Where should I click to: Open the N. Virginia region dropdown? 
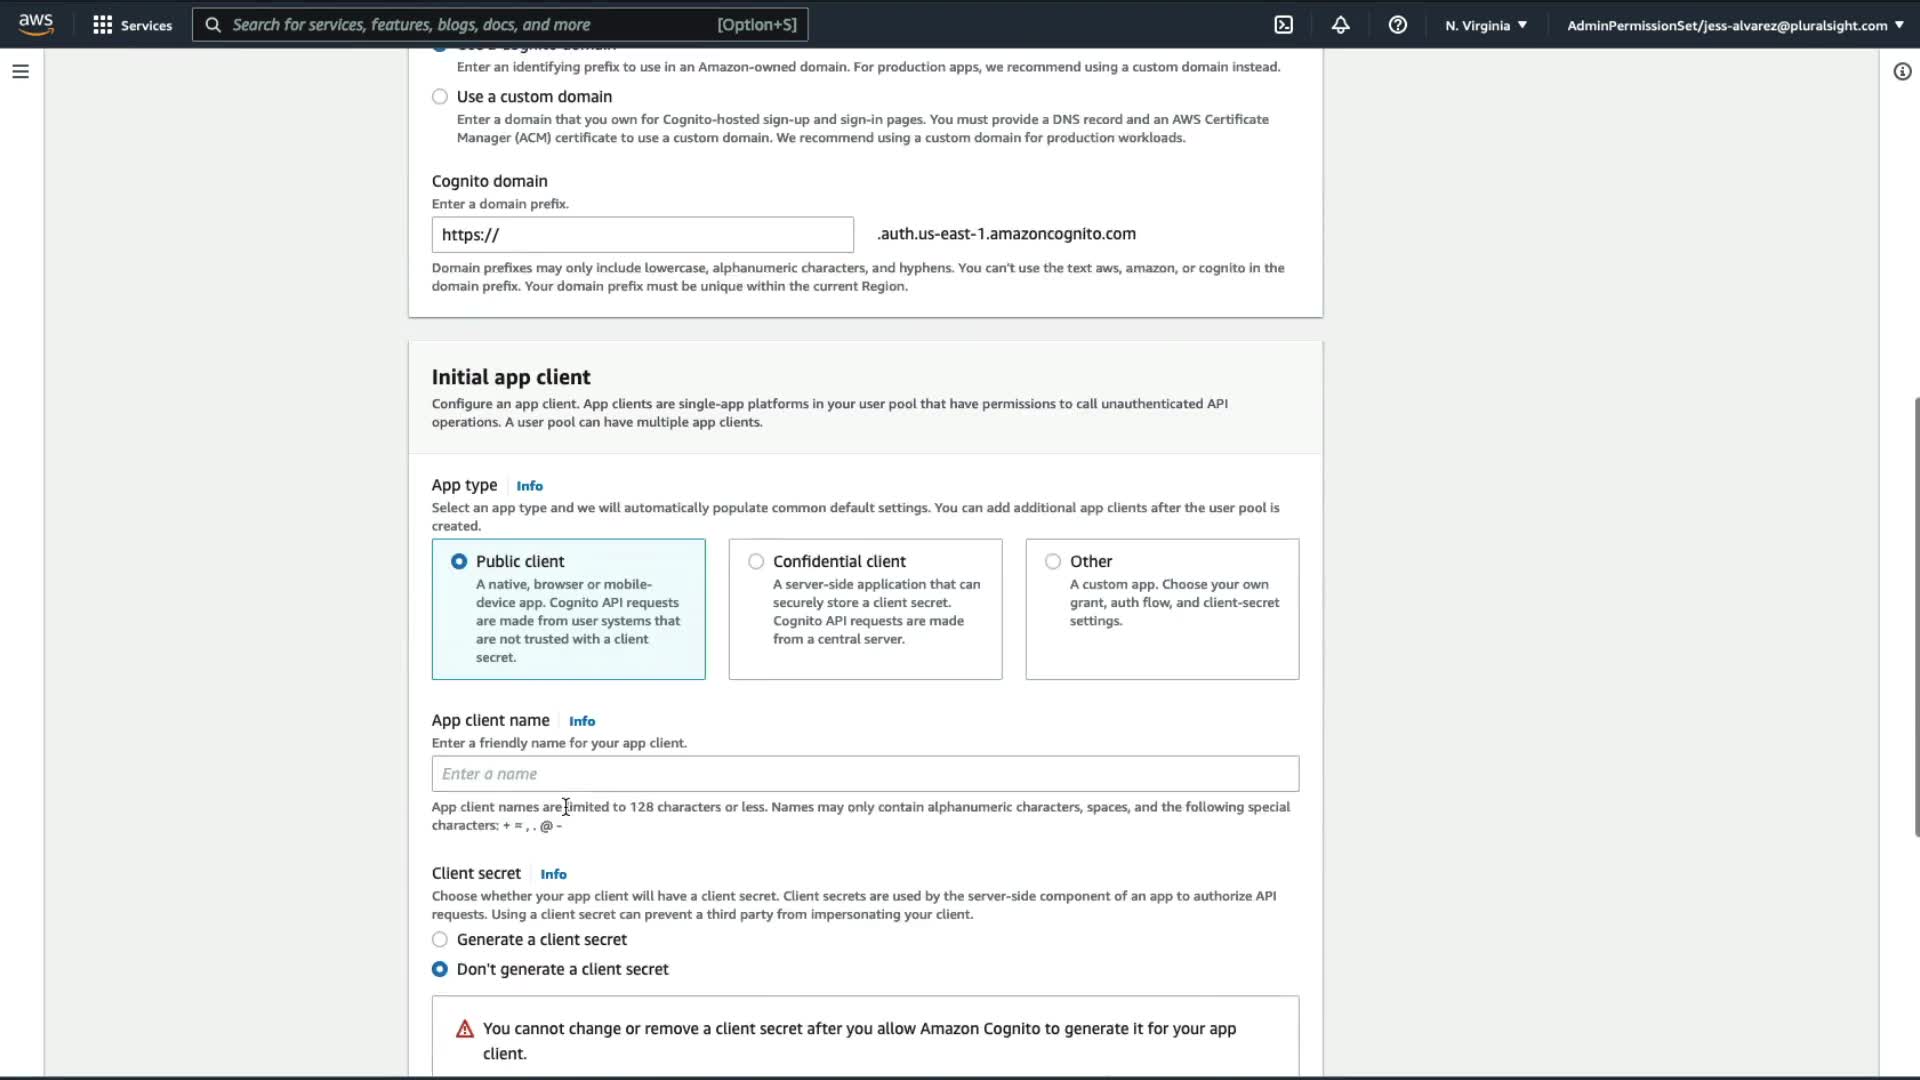[1486, 25]
